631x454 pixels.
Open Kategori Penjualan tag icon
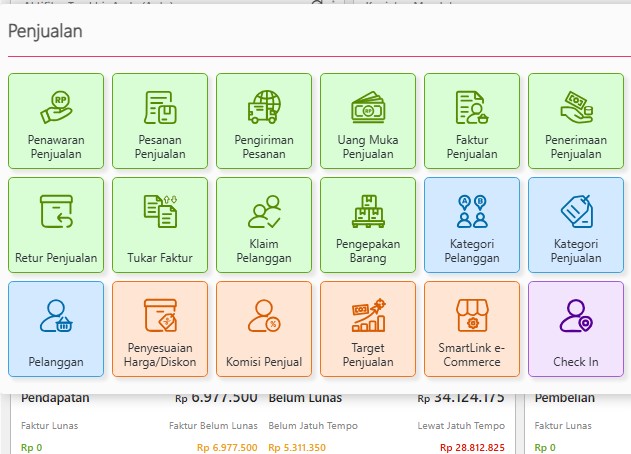[x=576, y=211]
